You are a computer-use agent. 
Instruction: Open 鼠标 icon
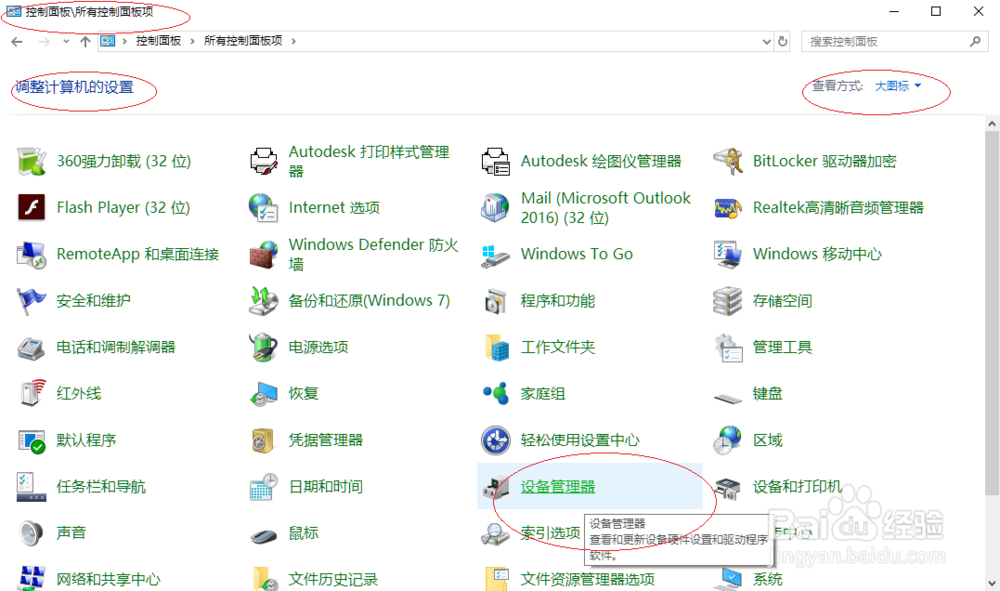click(x=263, y=536)
